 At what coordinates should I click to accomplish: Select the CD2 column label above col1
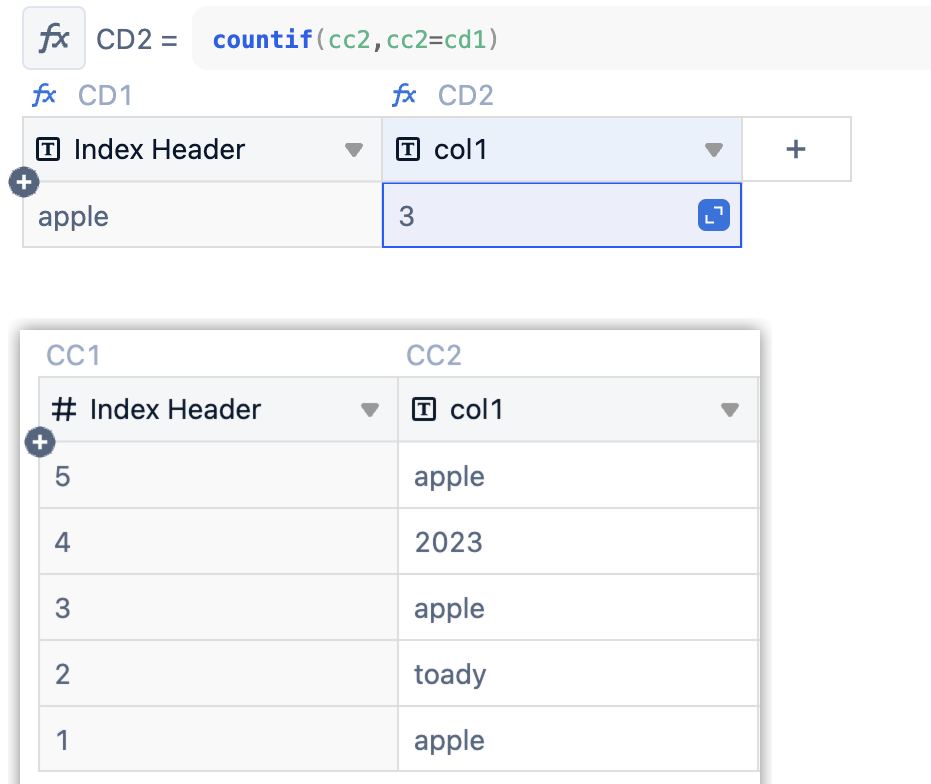click(x=466, y=95)
